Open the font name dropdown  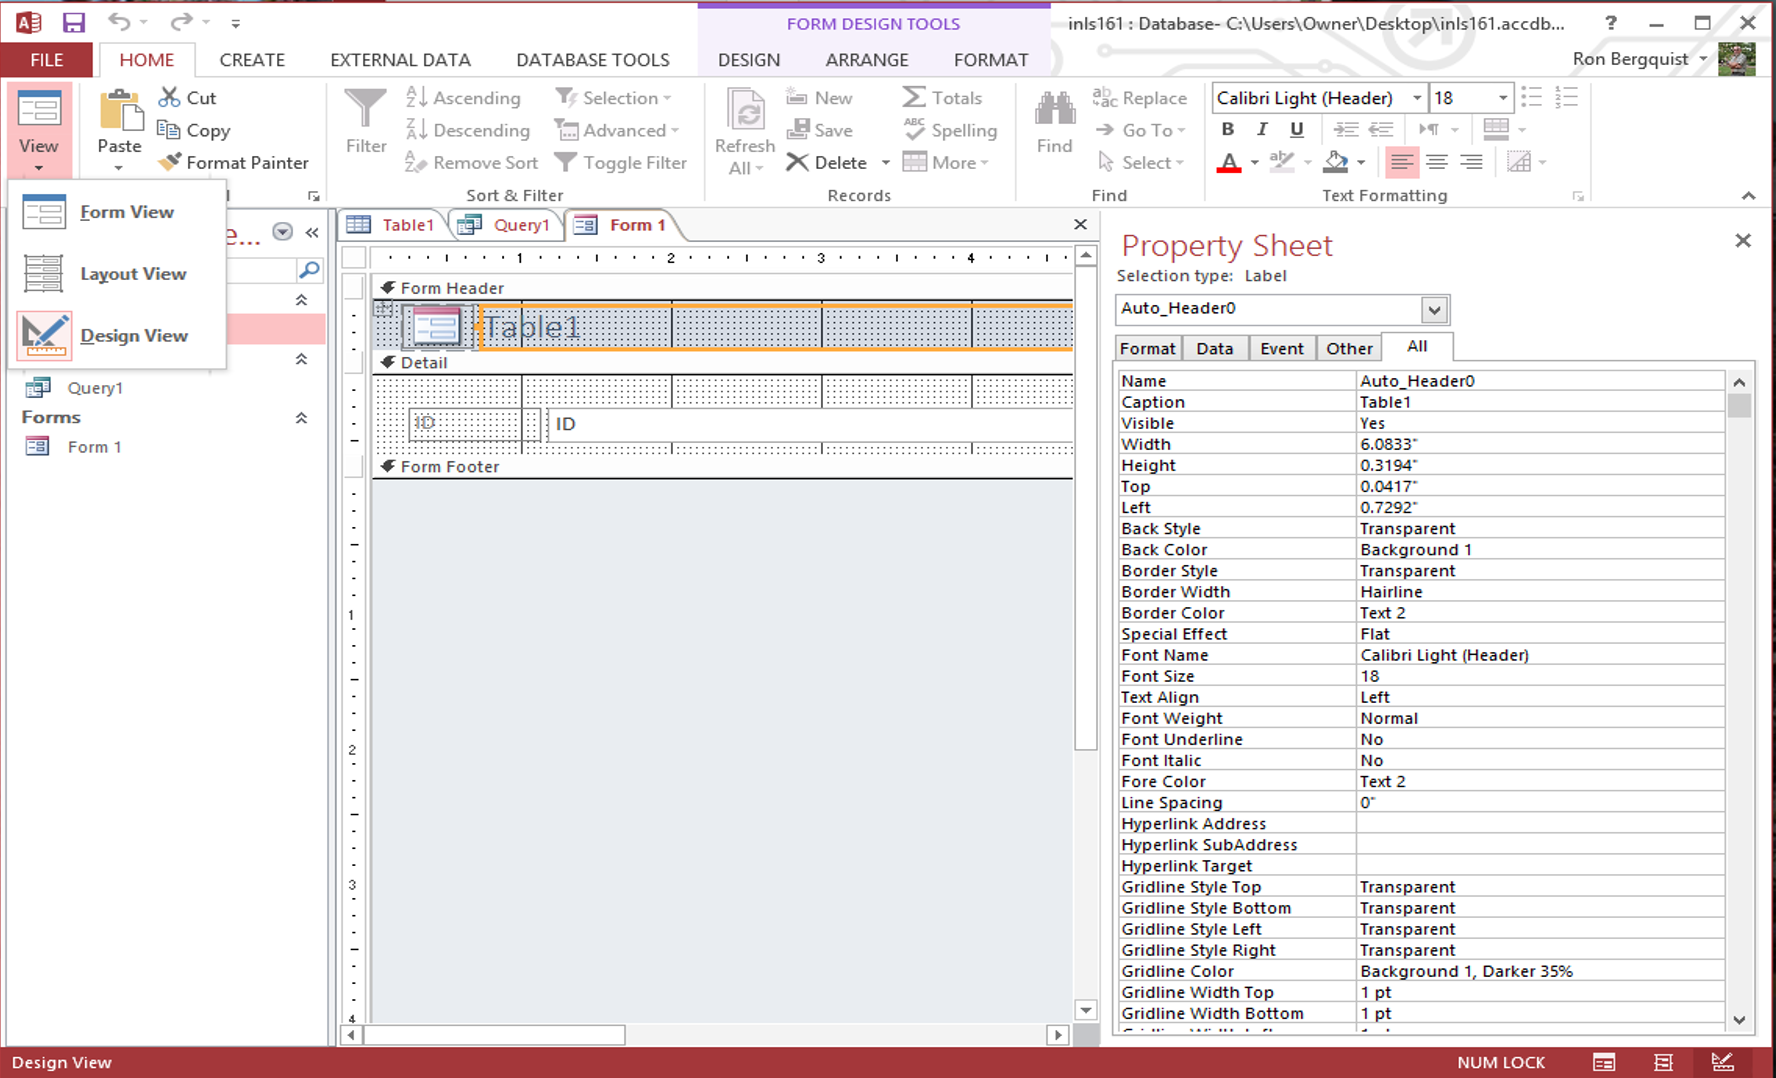tap(1416, 97)
